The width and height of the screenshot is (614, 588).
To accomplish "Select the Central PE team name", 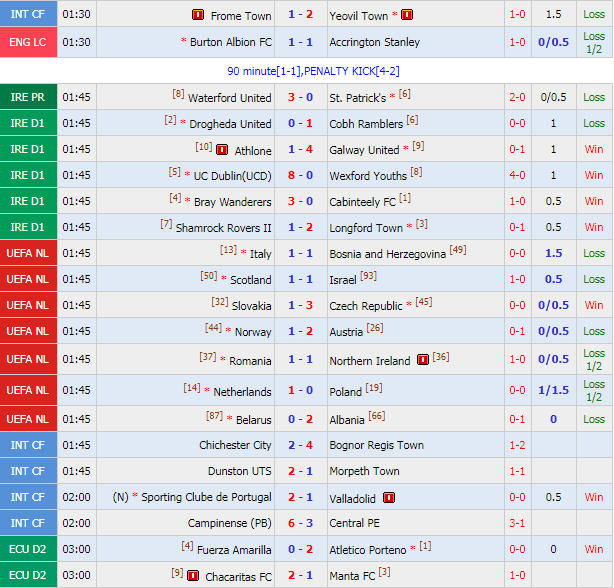I will click(x=354, y=523).
